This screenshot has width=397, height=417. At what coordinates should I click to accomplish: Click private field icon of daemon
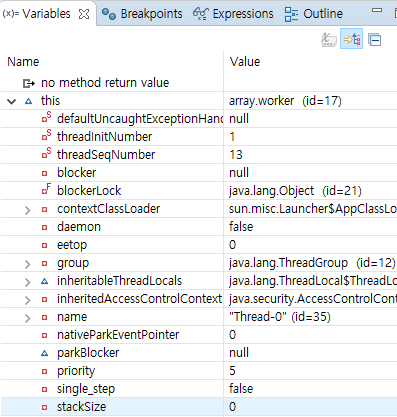pyautogui.click(x=44, y=227)
